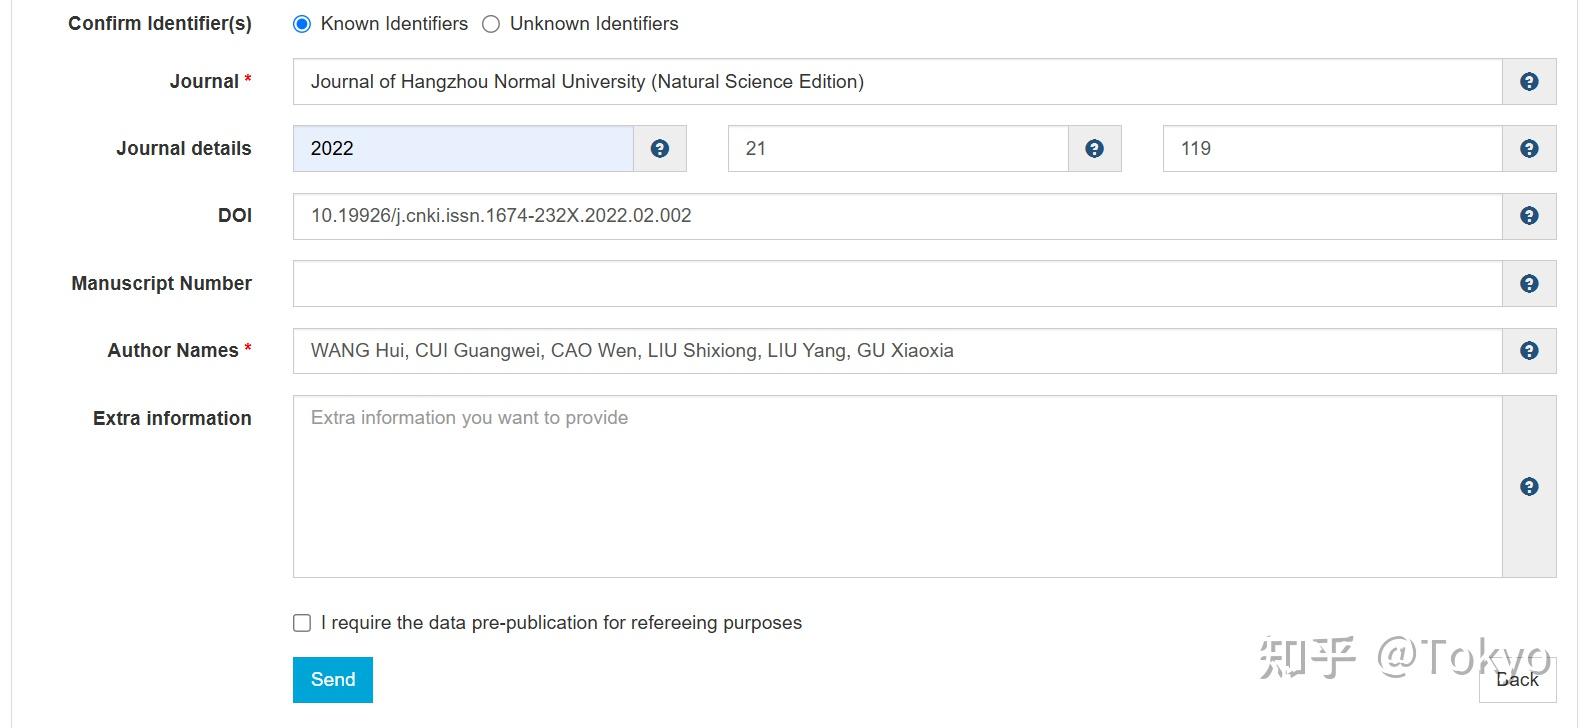
Task: Show help for Author Names field
Action: tap(1528, 351)
